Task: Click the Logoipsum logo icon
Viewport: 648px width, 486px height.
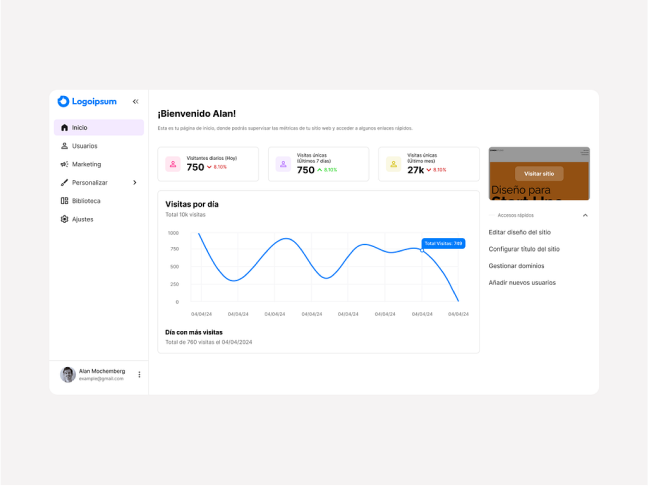Action: (x=63, y=101)
